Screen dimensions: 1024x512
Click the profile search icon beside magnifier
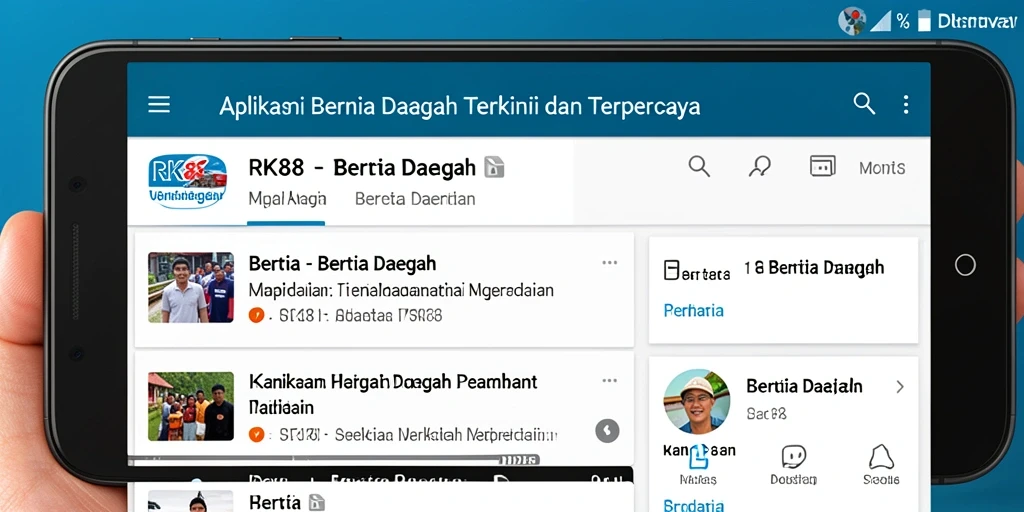(x=760, y=167)
